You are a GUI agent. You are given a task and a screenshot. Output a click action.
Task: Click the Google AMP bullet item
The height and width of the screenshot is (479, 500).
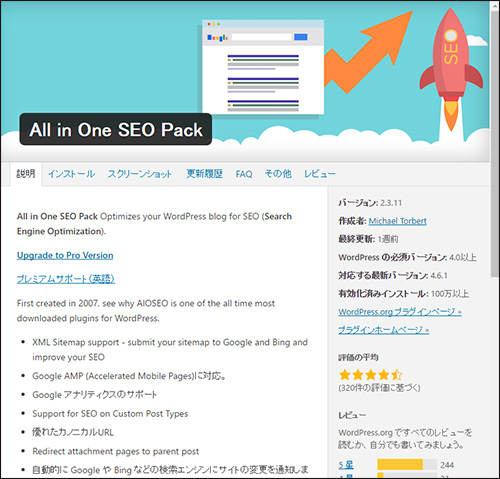click(x=129, y=376)
